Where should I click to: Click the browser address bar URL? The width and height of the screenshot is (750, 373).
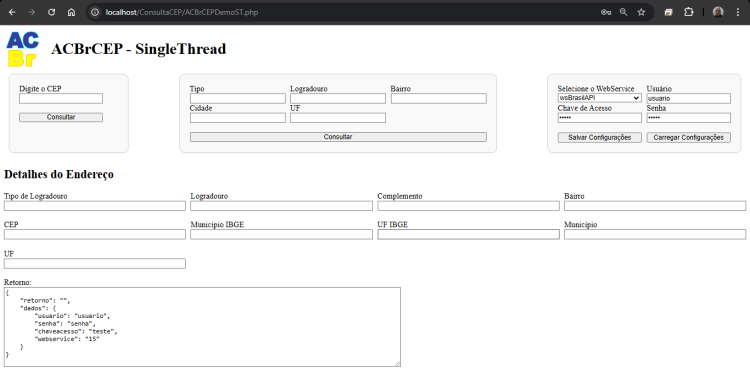pyautogui.click(x=182, y=12)
